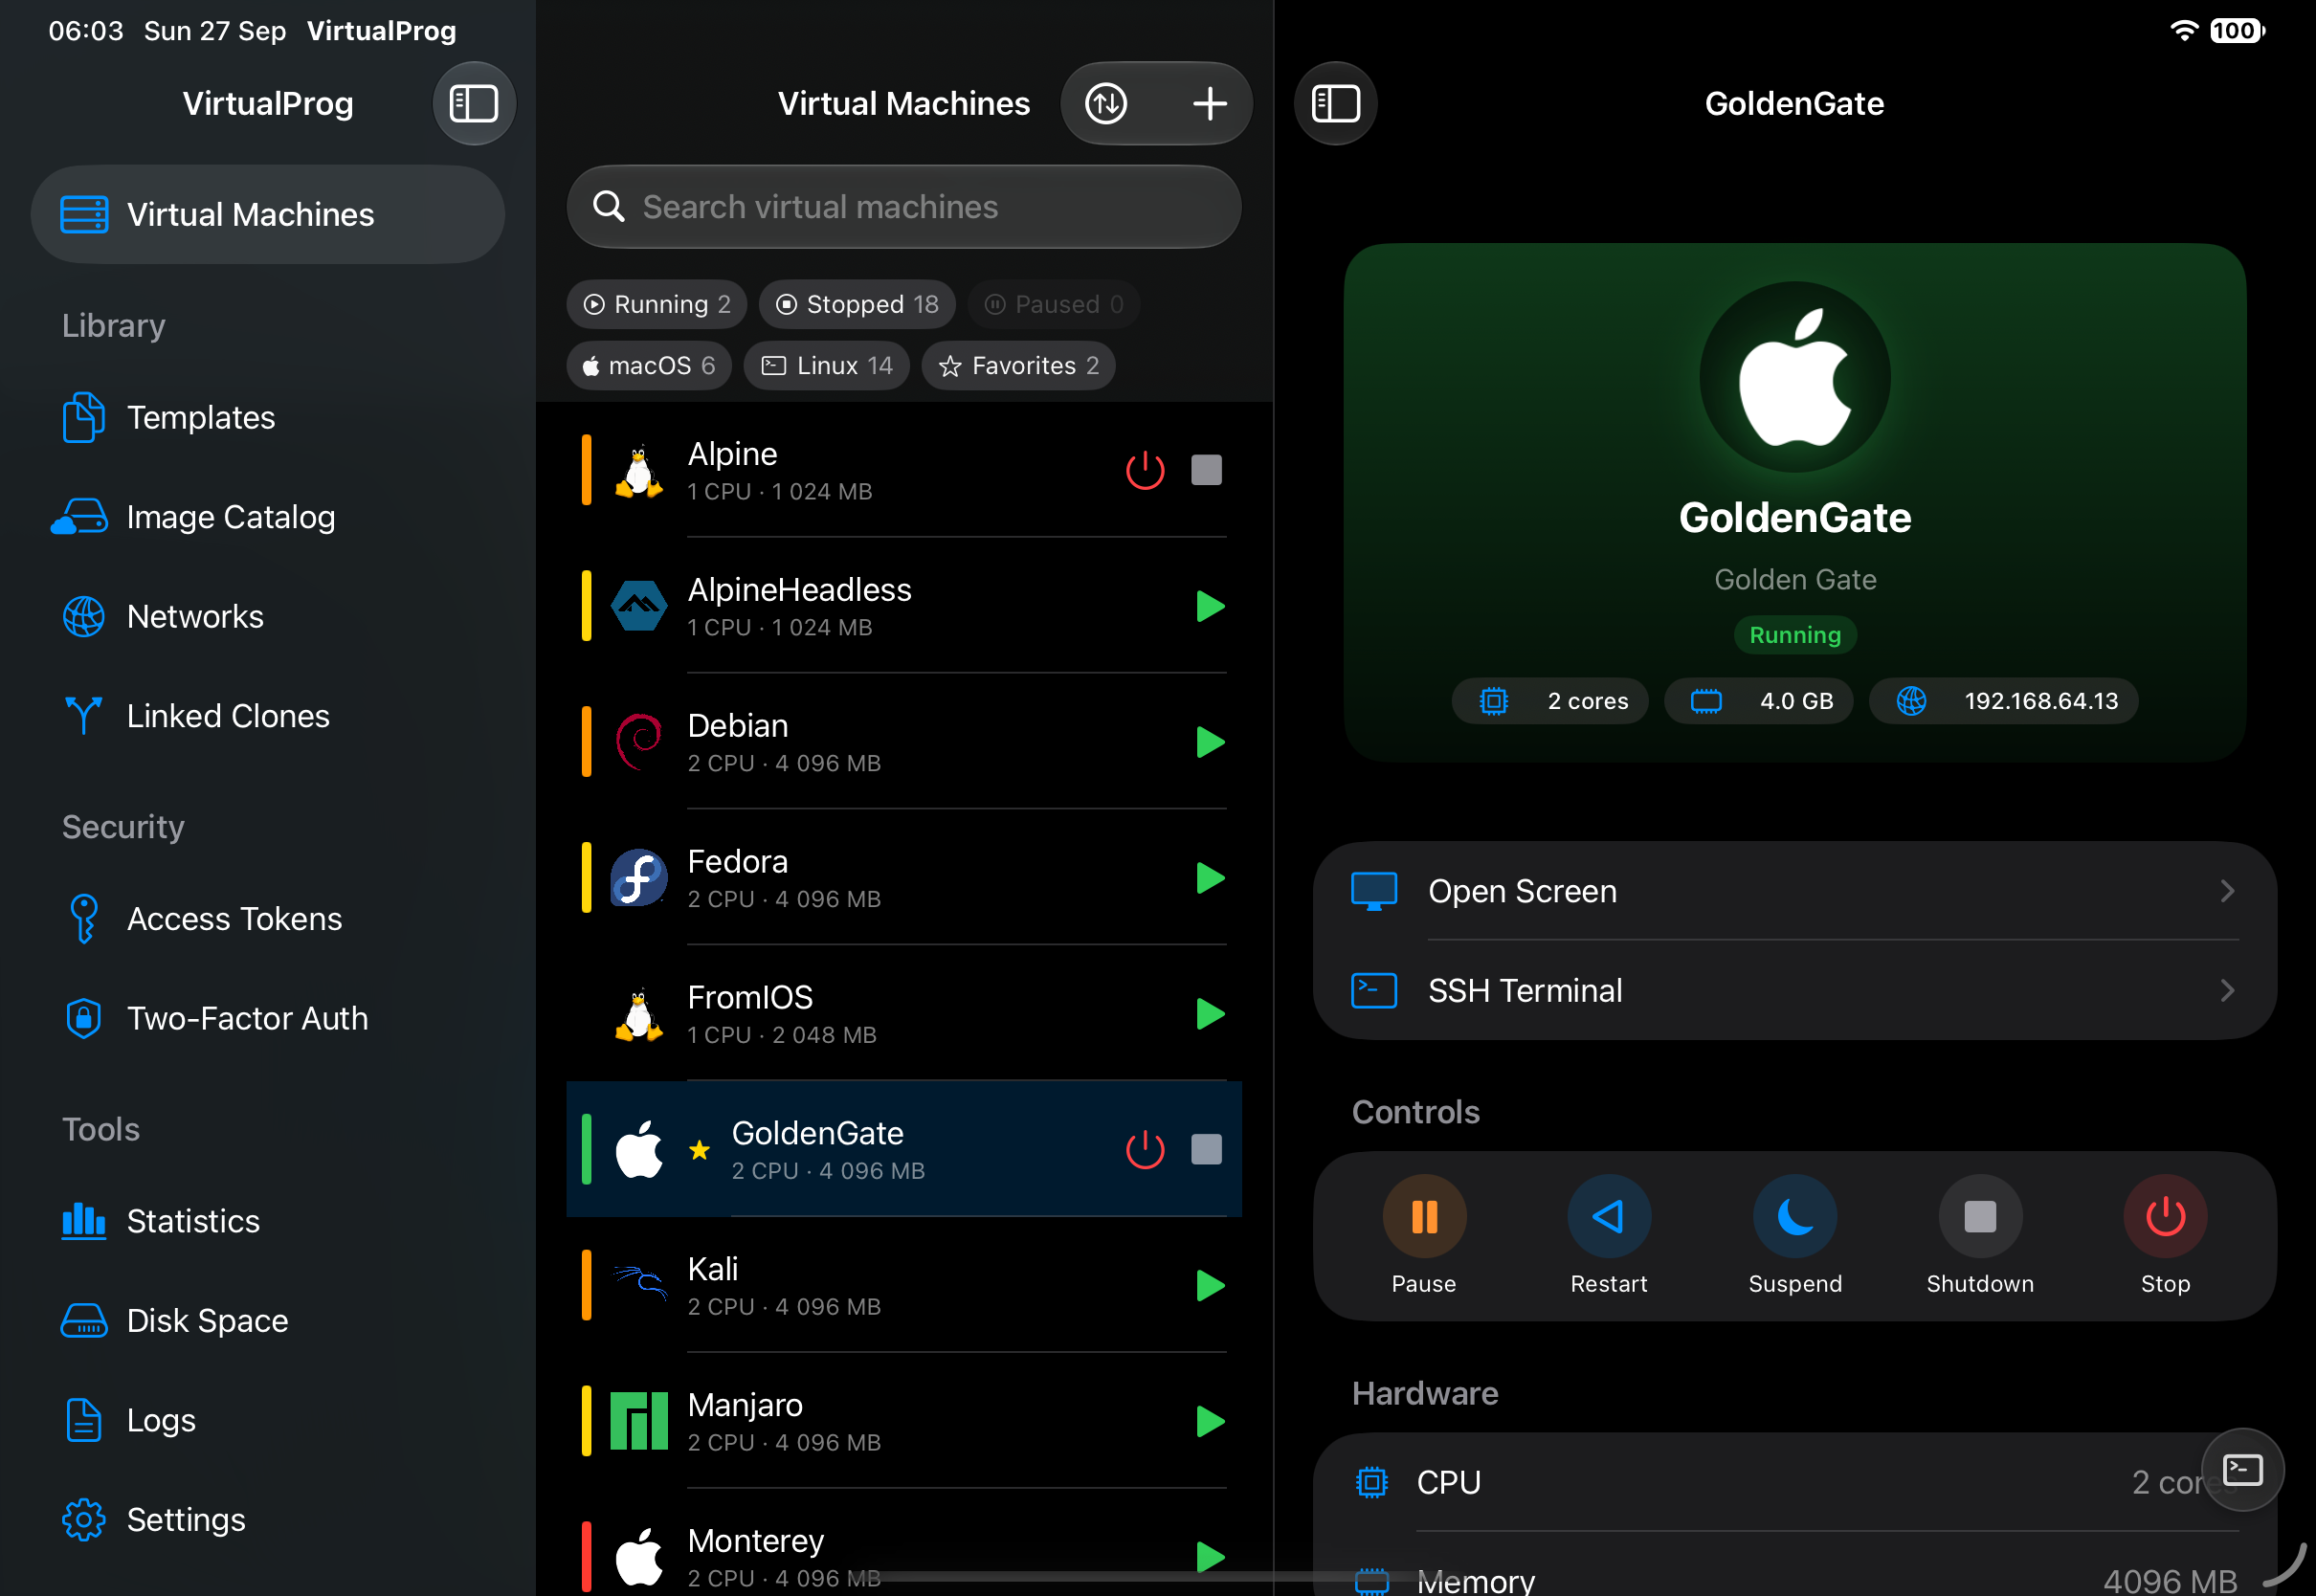Select the Fedora VM row
The image size is (2316, 1596).
pos(904,878)
